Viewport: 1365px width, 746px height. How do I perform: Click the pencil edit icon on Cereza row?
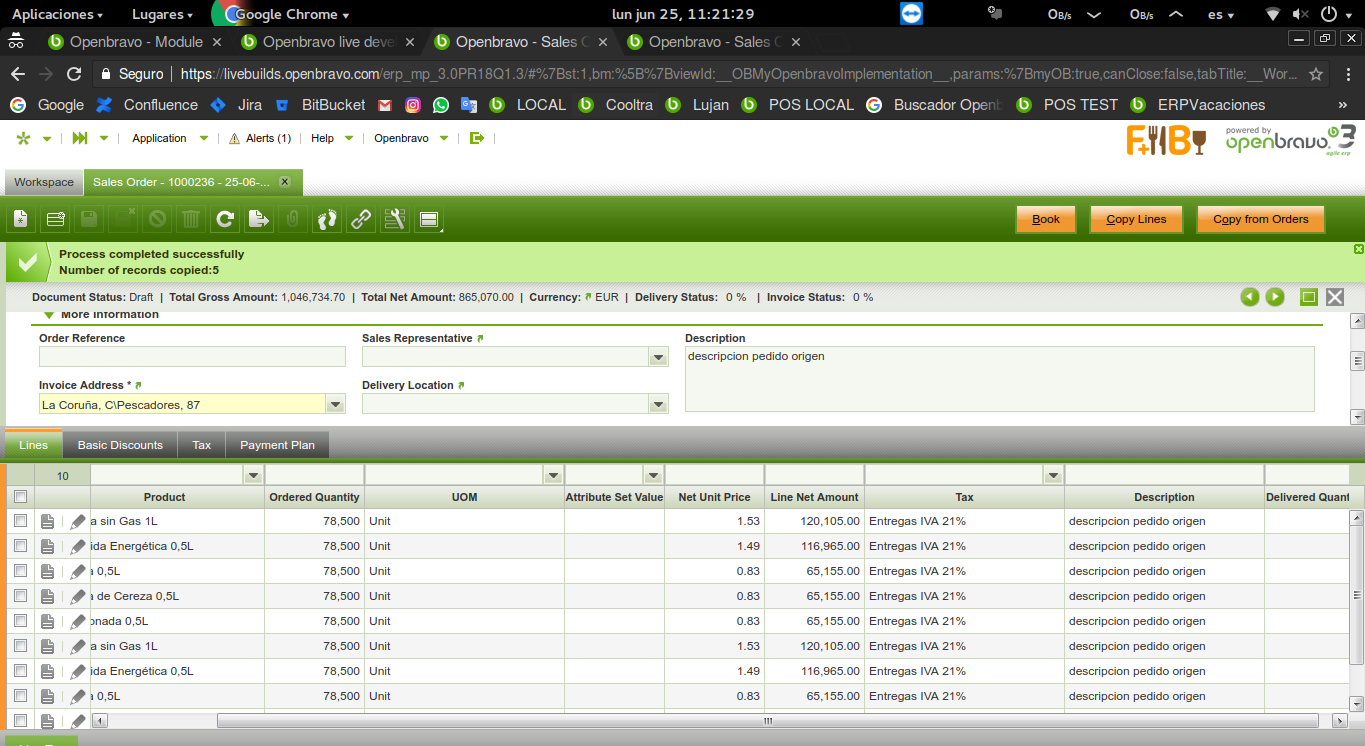point(78,597)
